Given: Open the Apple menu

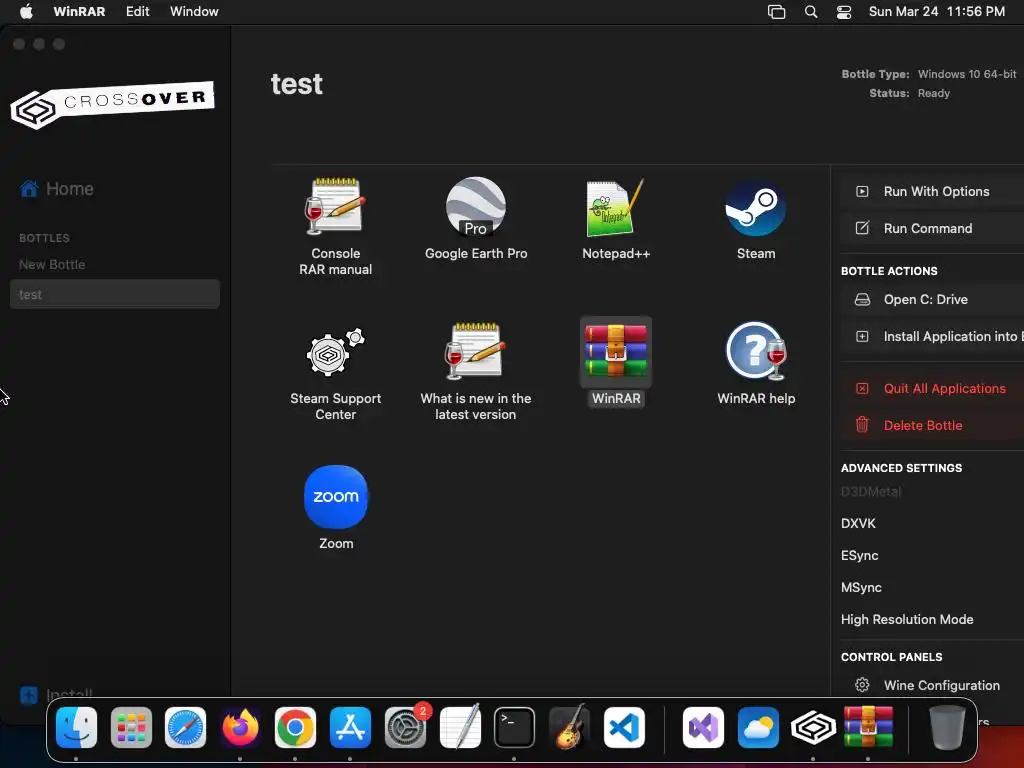Looking at the screenshot, I should [x=26, y=12].
